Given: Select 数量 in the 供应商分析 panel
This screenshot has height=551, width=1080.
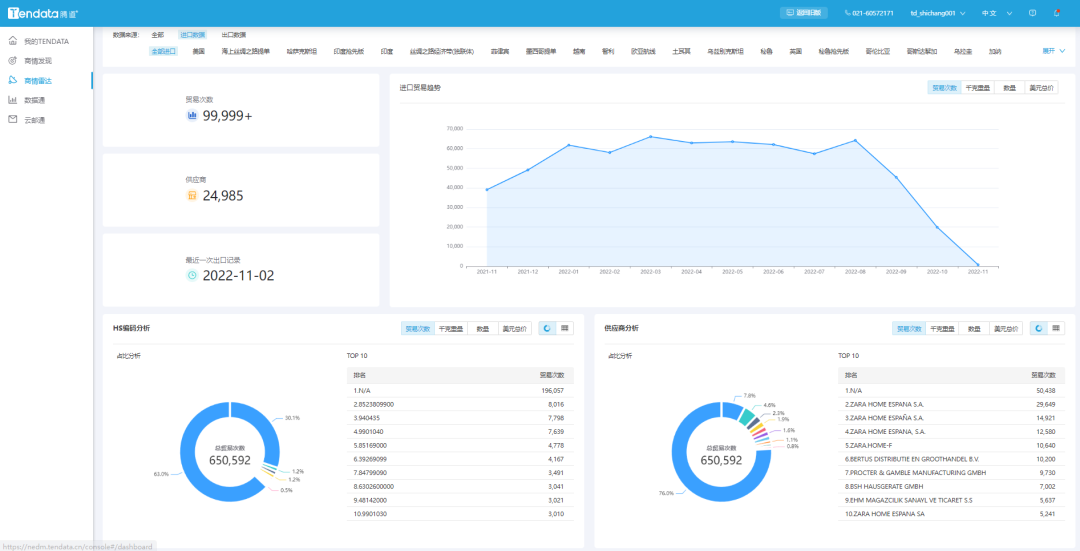Looking at the screenshot, I should [x=974, y=329].
